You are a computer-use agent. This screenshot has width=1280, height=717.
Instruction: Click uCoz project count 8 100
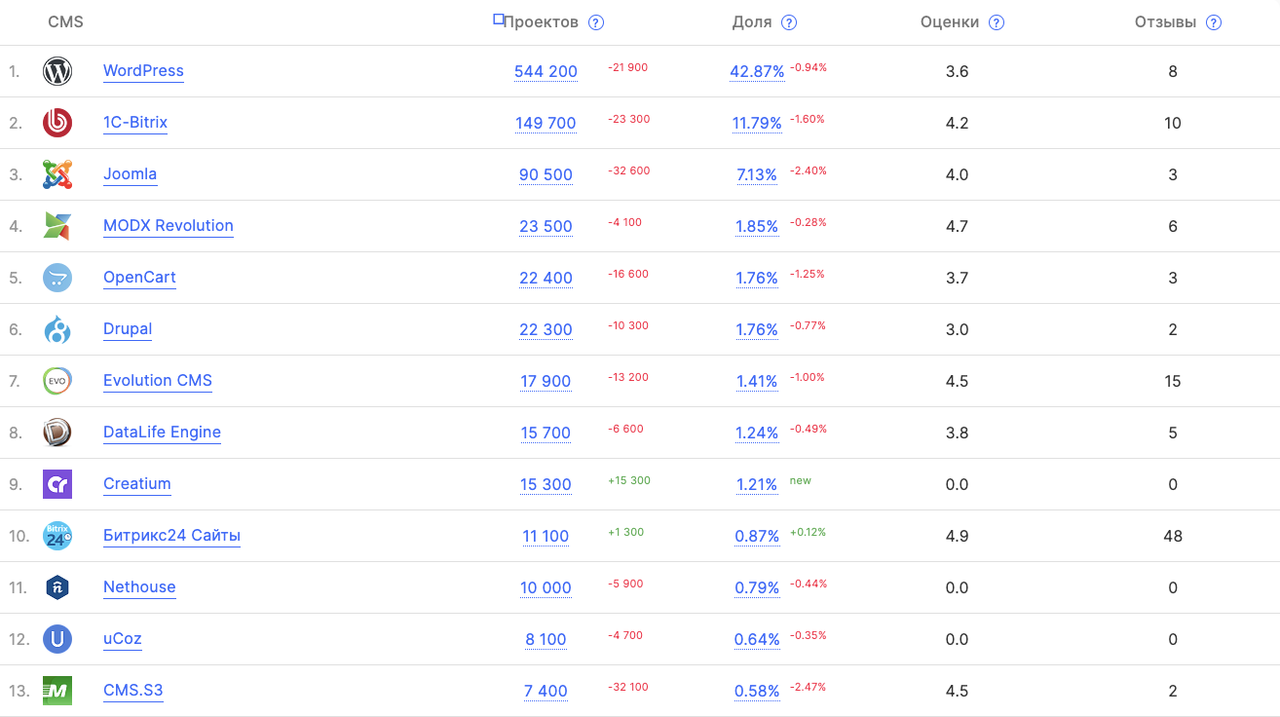click(x=546, y=639)
